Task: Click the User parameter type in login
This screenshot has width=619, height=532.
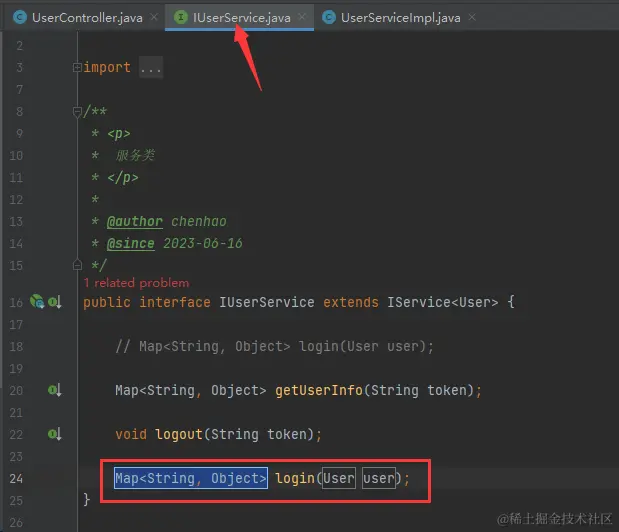Action: 339,478
